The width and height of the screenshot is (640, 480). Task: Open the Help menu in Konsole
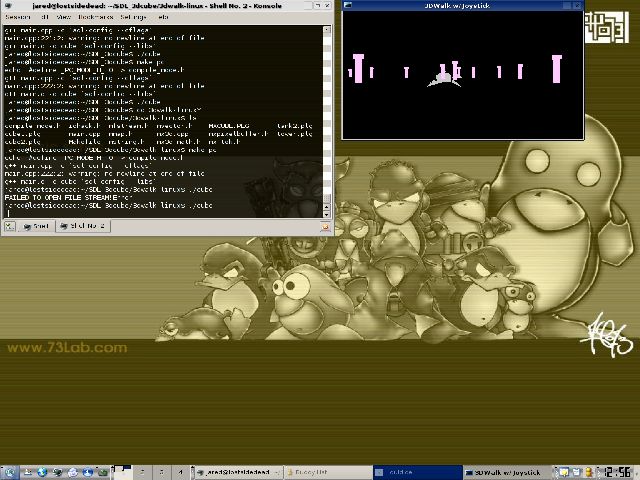tap(163, 17)
